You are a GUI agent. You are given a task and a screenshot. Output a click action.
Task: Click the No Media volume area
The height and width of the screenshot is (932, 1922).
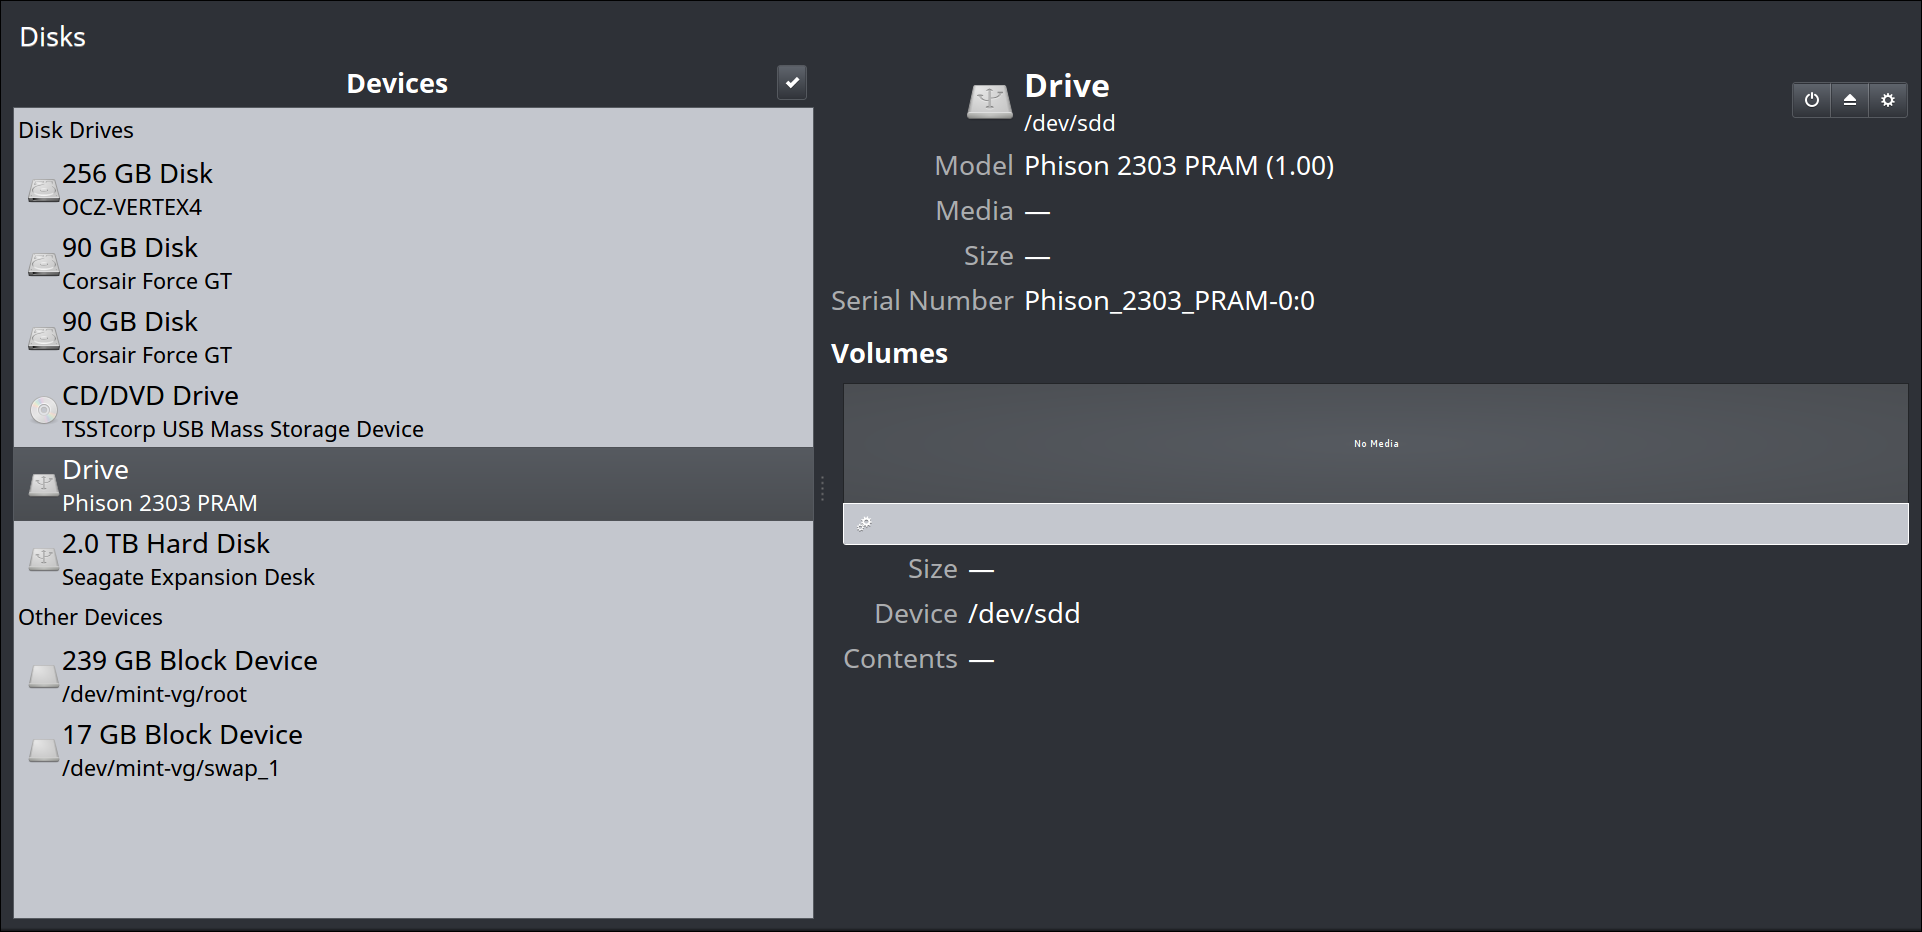[x=1376, y=443]
